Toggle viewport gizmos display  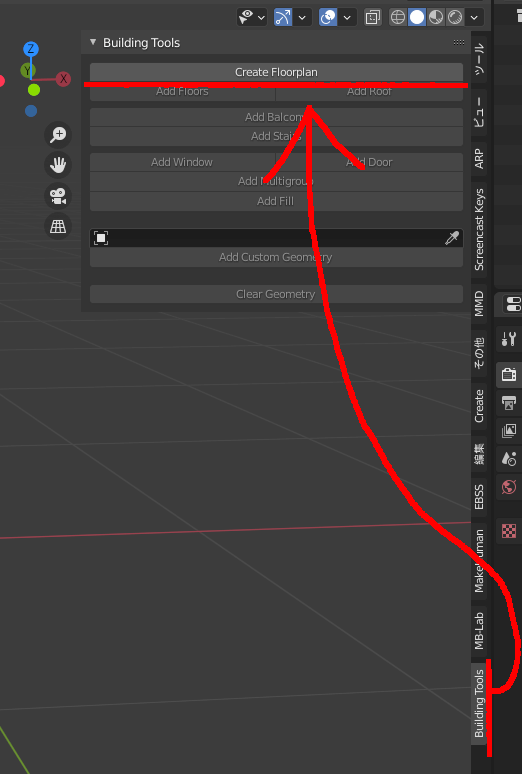point(283,17)
